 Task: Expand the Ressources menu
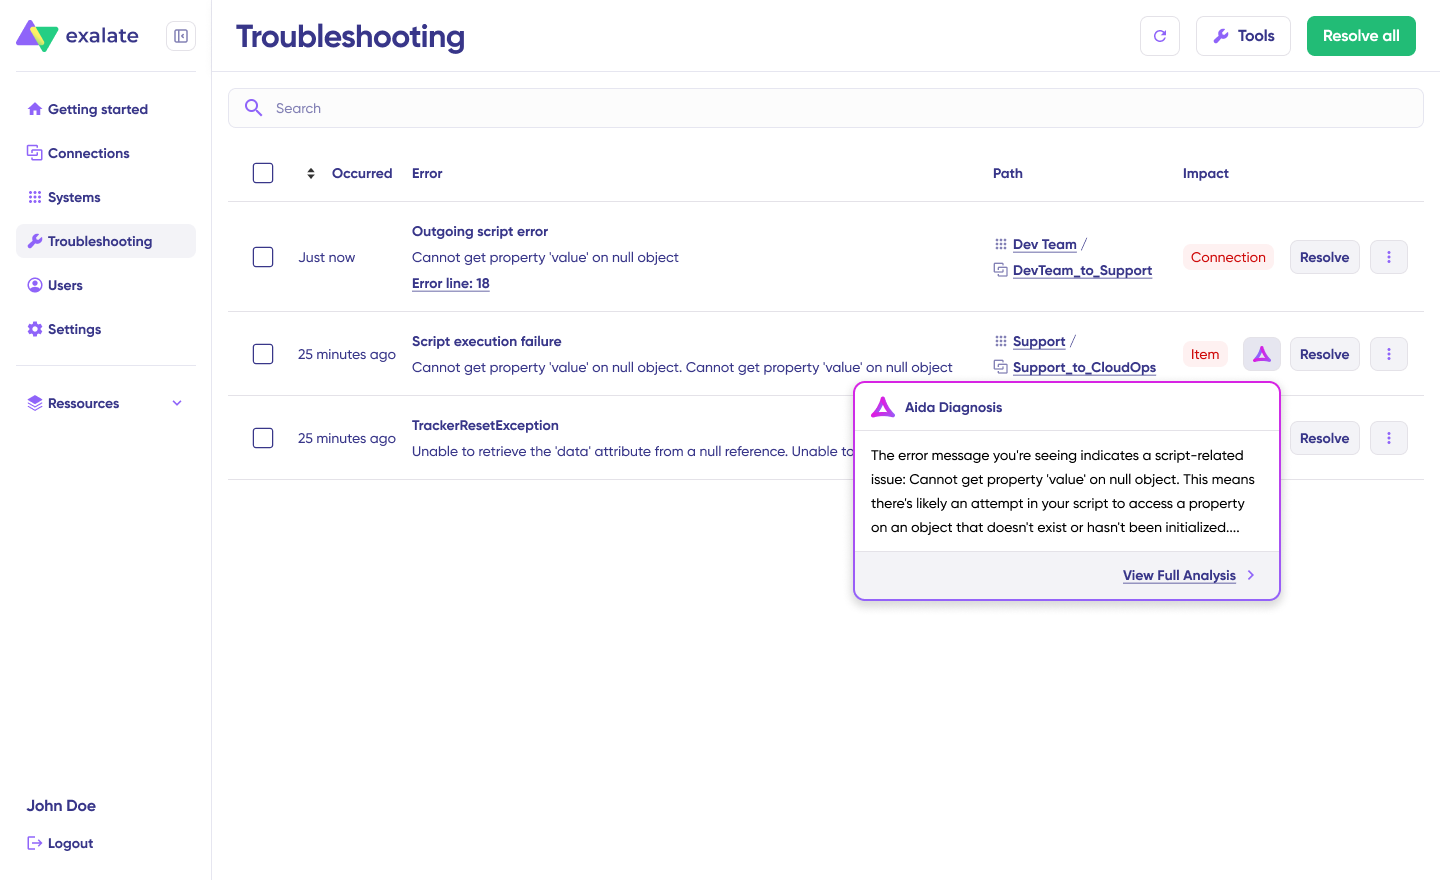[106, 403]
